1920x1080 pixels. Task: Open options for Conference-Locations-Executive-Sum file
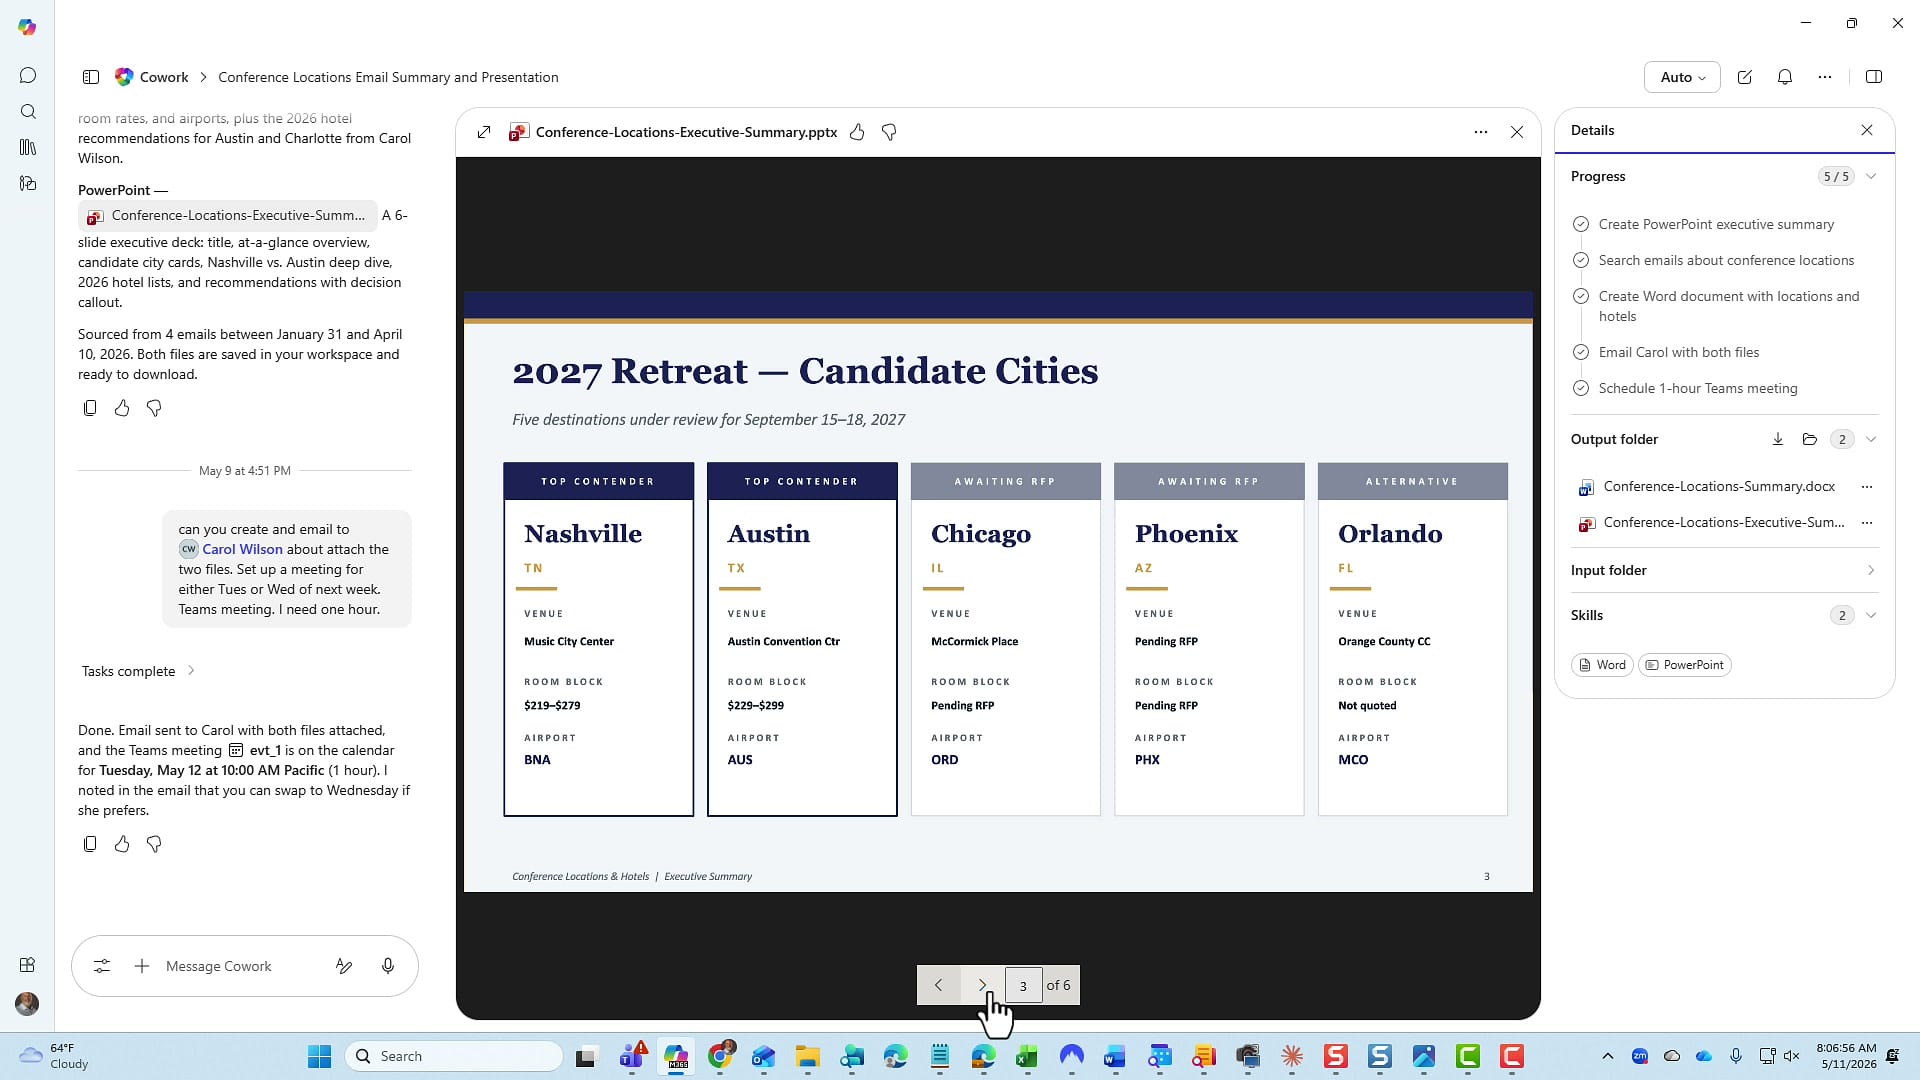click(x=1867, y=523)
